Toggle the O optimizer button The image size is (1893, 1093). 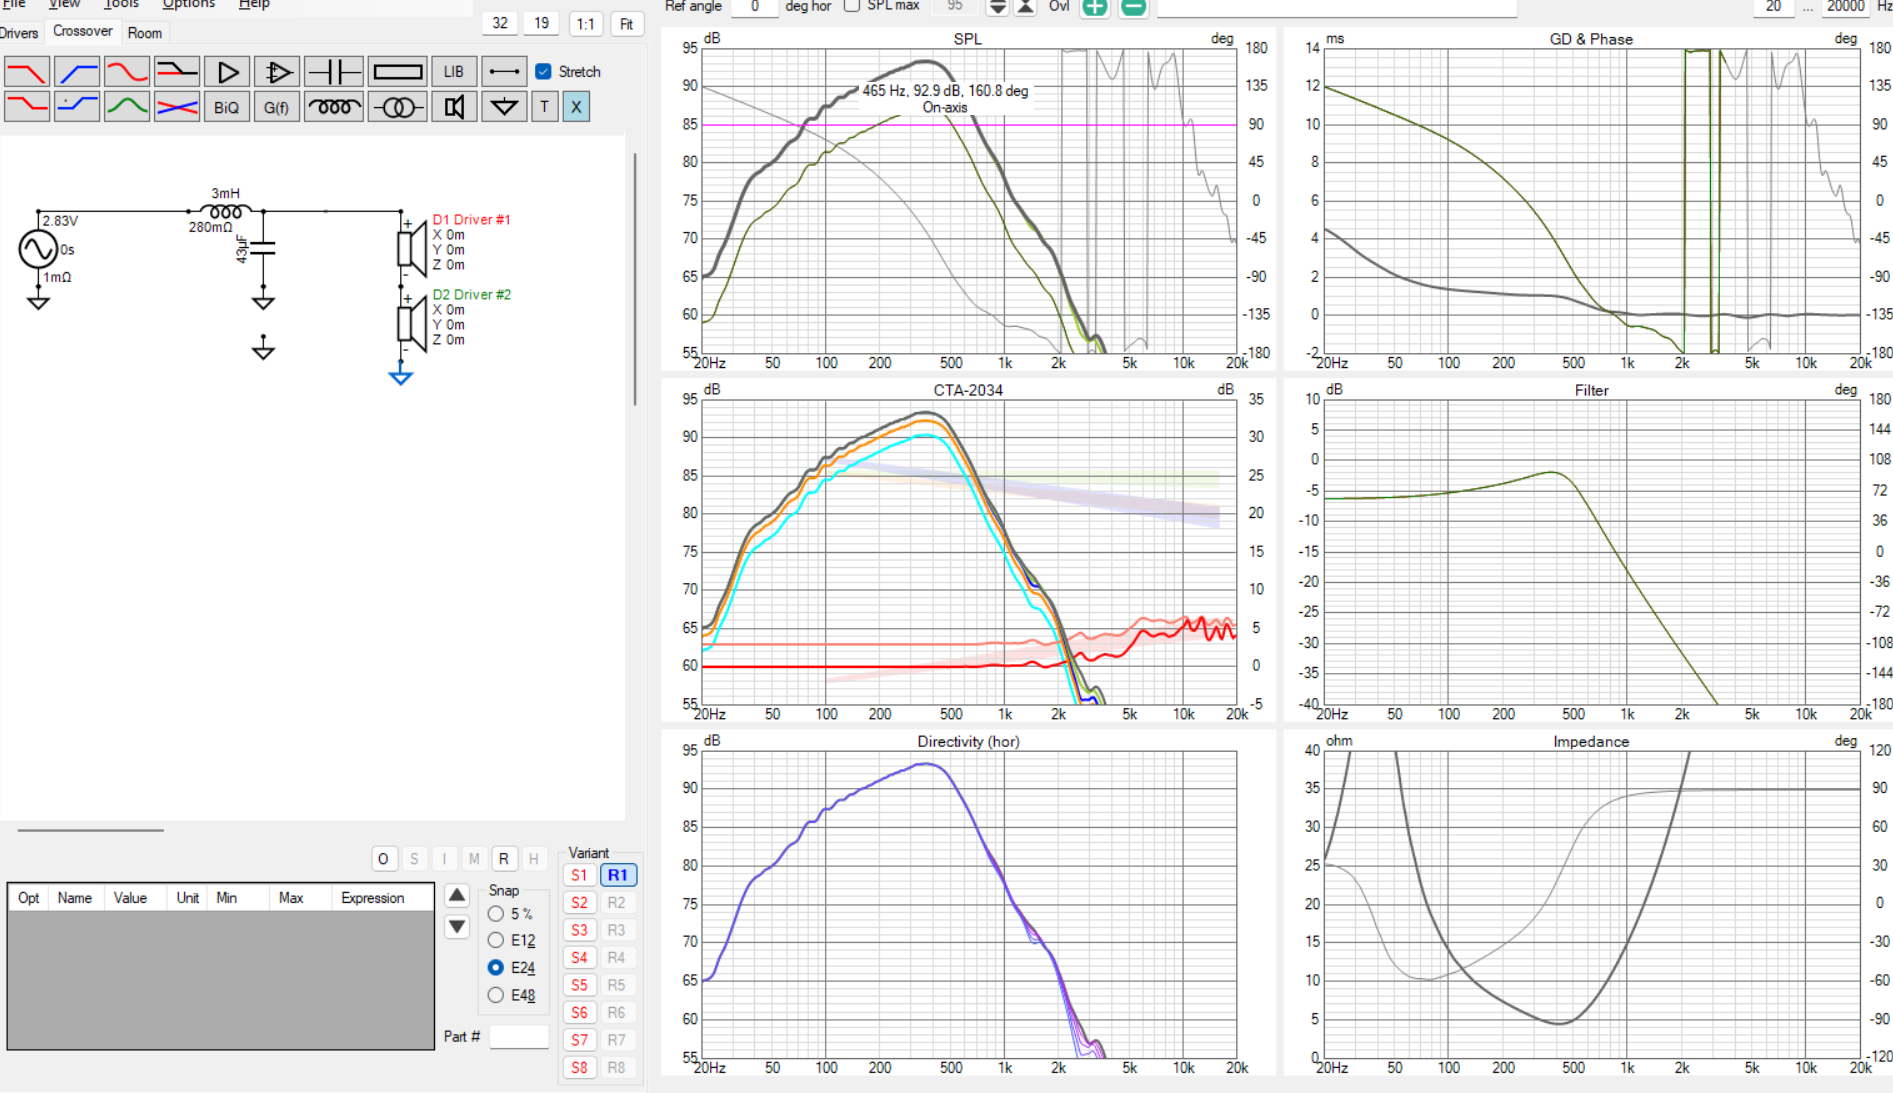coord(383,859)
